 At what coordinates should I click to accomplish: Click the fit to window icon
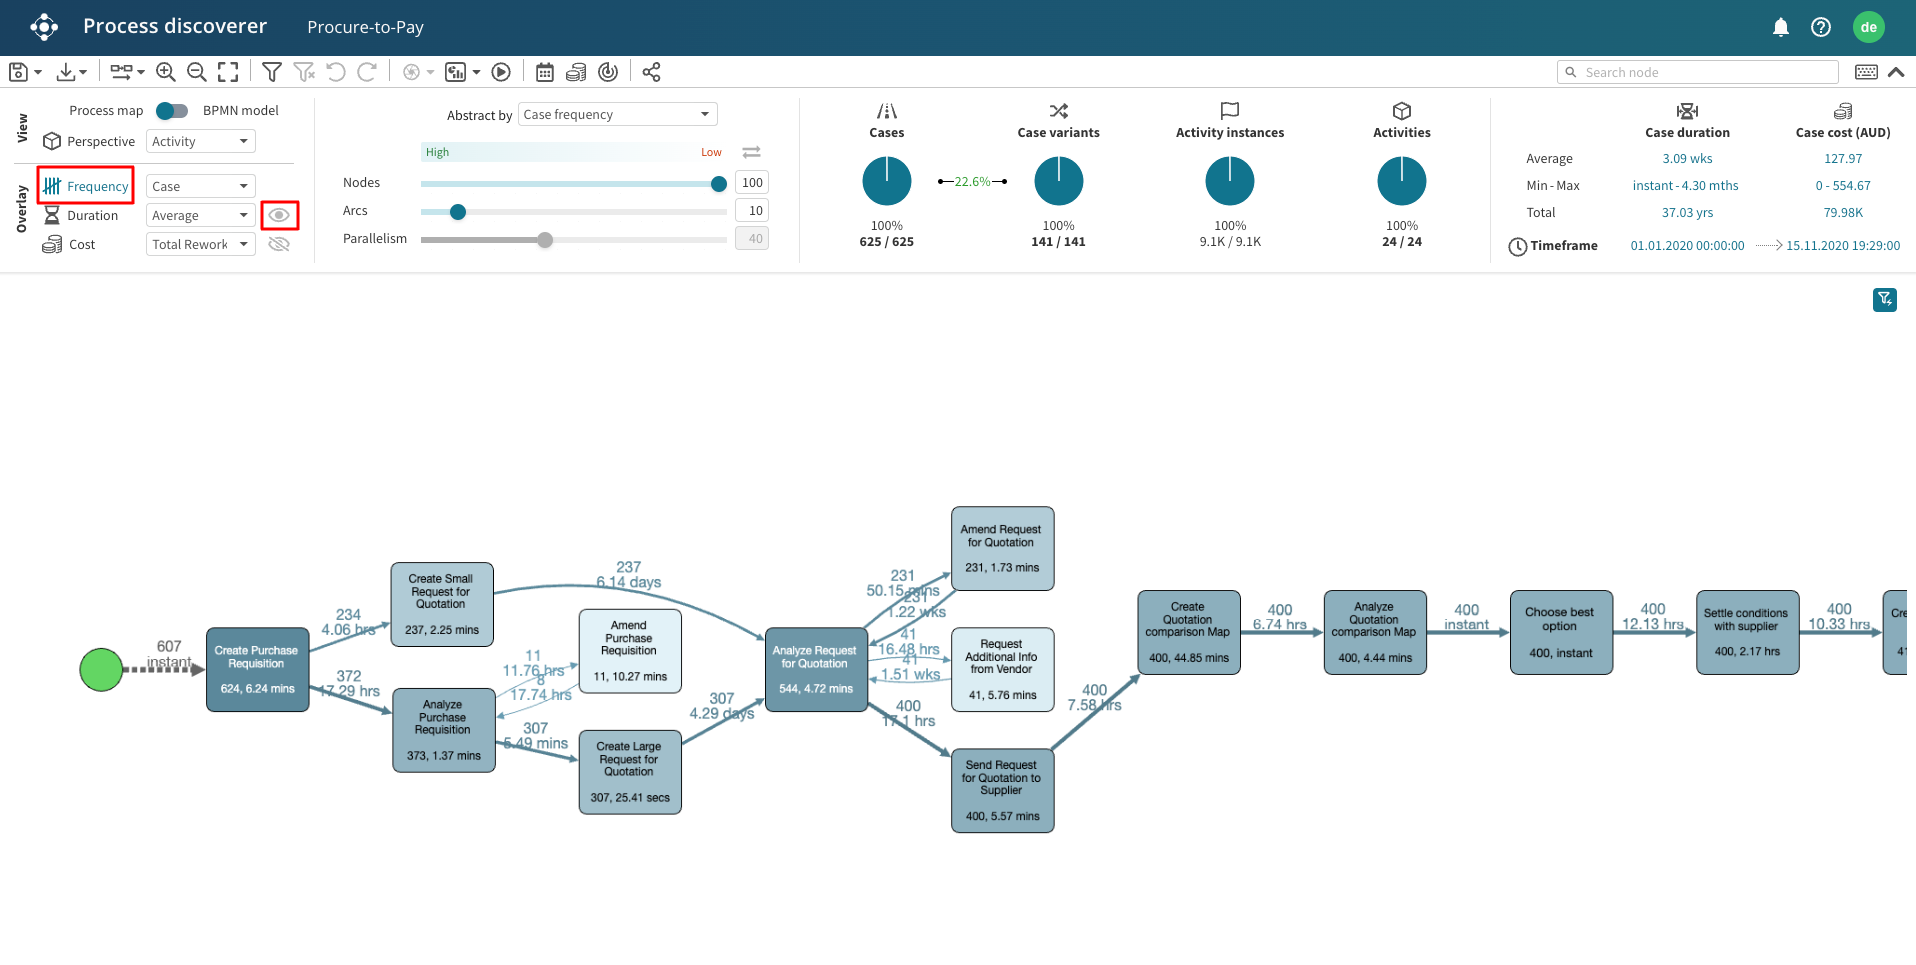coord(228,72)
